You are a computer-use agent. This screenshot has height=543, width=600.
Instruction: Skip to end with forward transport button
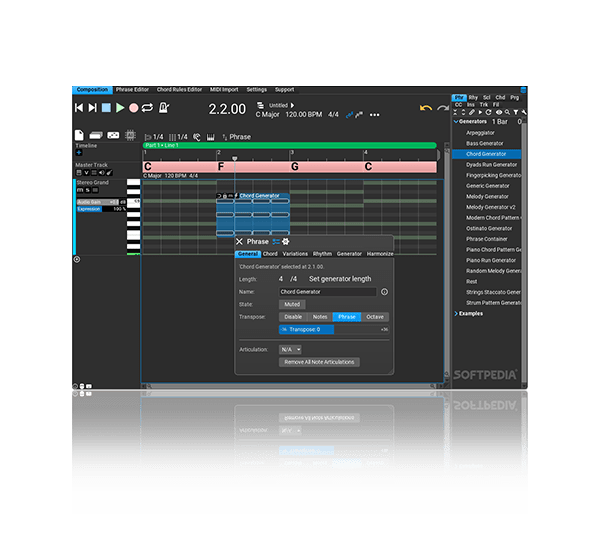[92, 108]
